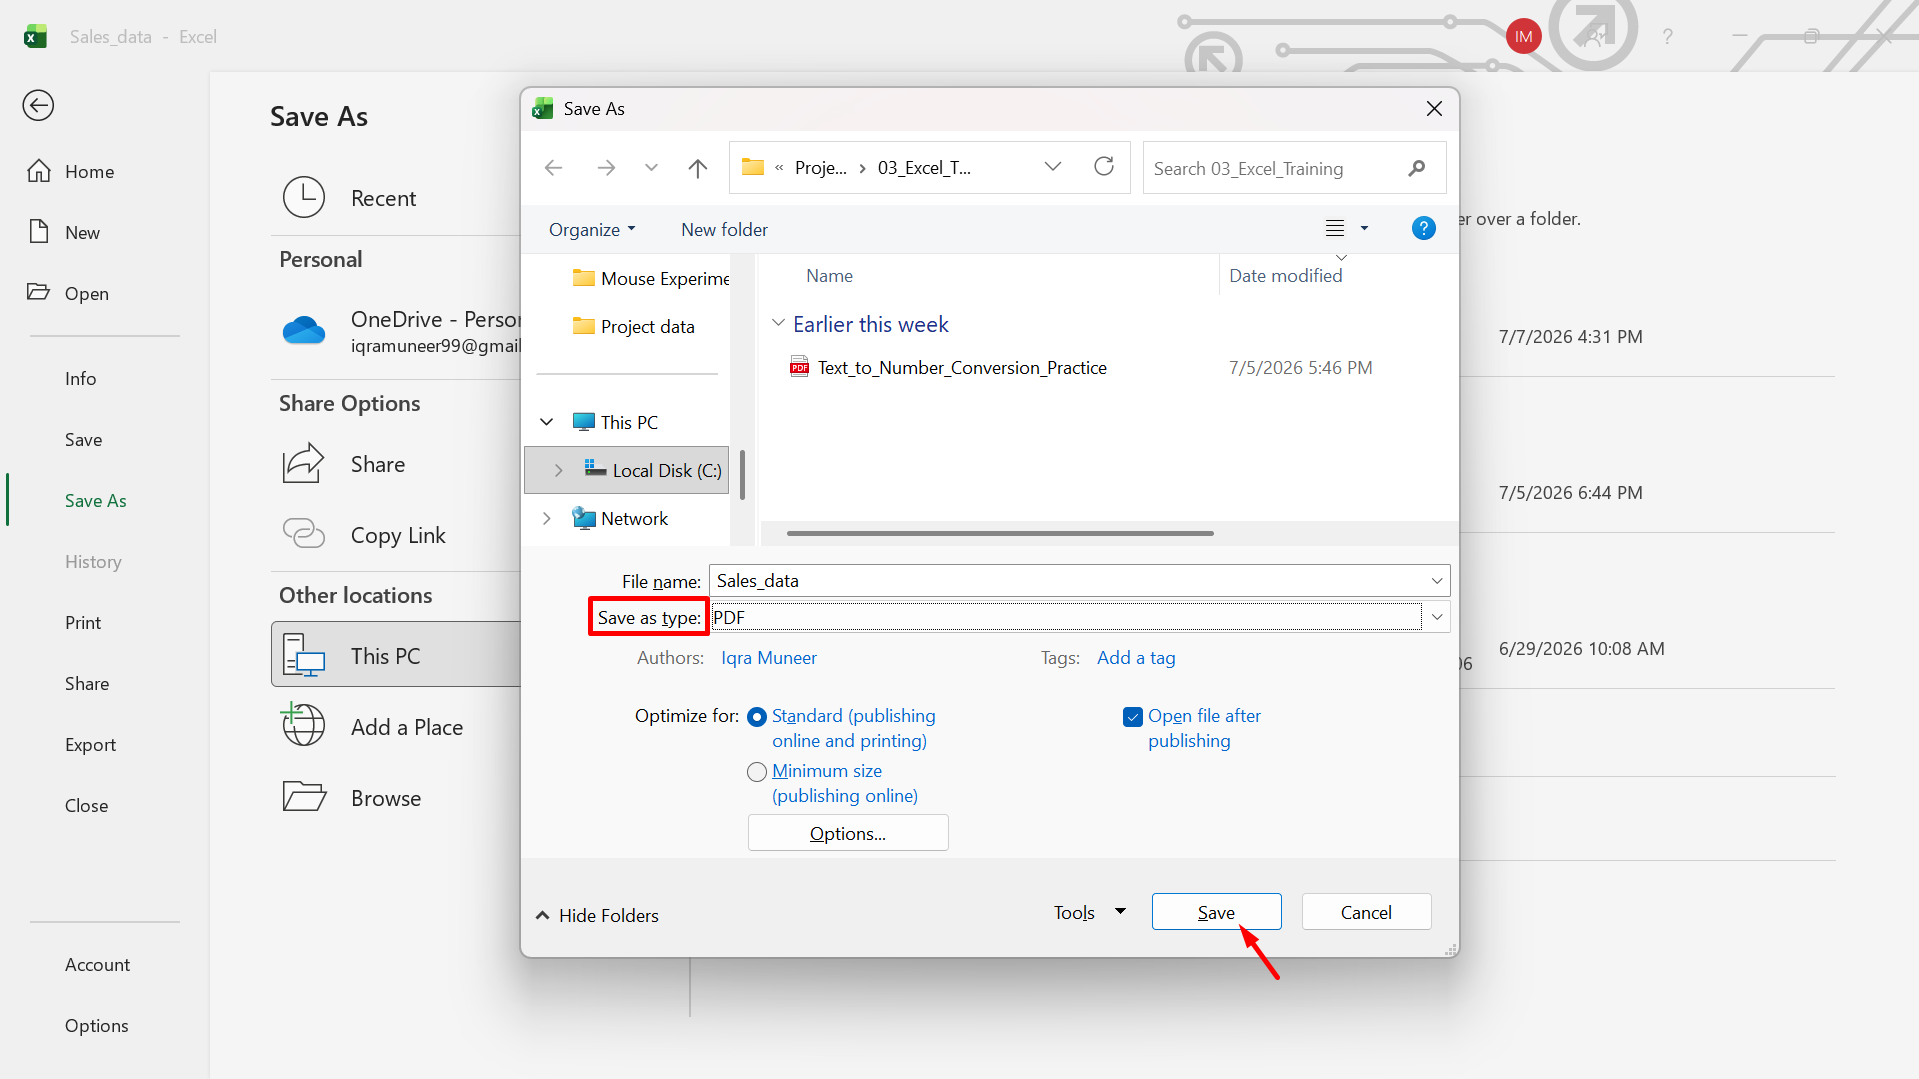Collapse the Earlier this week group
This screenshot has height=1079, width=1919.
778,323
